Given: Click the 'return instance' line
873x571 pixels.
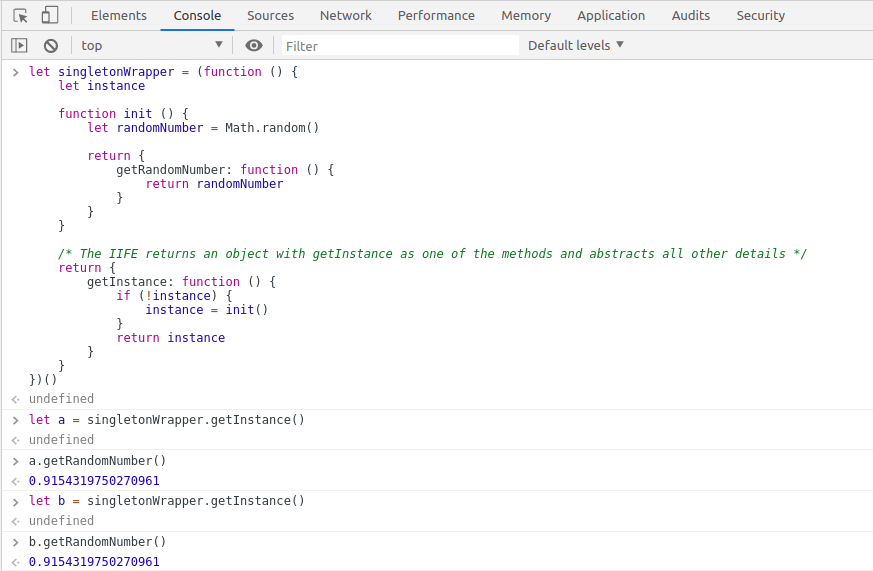Looking at the screenshot, I should tap(171, 338).
